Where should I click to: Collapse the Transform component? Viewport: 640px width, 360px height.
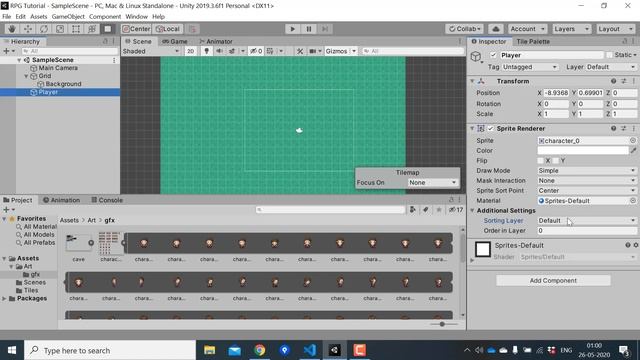[472, 81]
